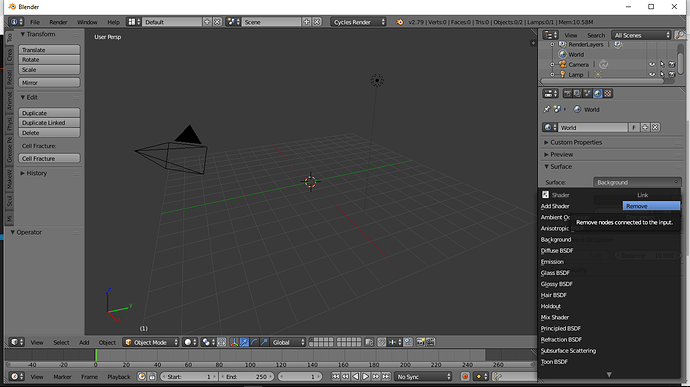Select the scale manipulator icon
The width and height of the screenshot is (690, 387).
[x=264, y=342]
